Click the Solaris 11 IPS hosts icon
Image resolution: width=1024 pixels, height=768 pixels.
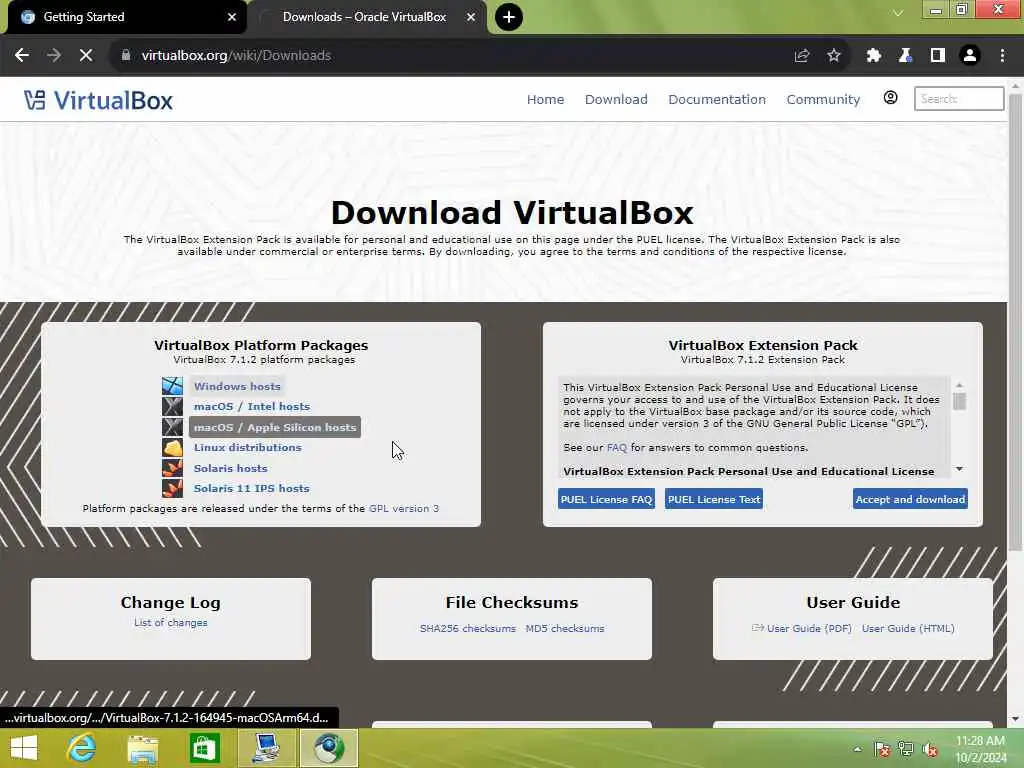172,488
